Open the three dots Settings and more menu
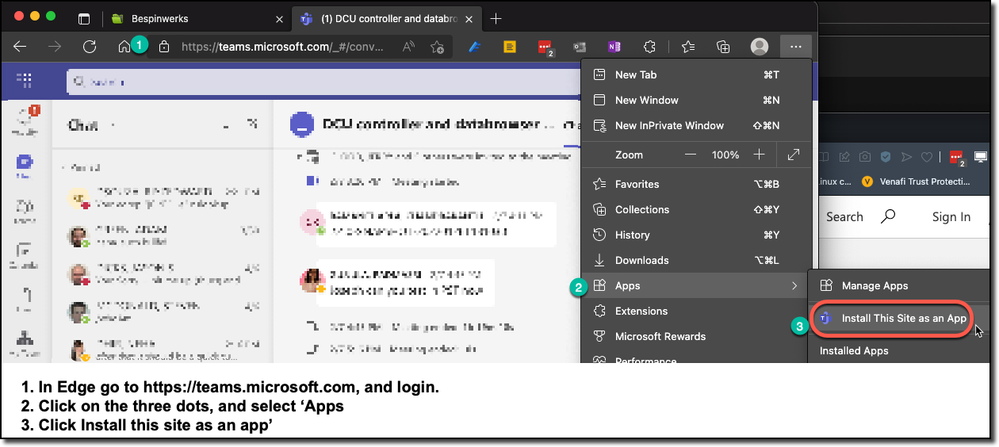 pos(795,46)
